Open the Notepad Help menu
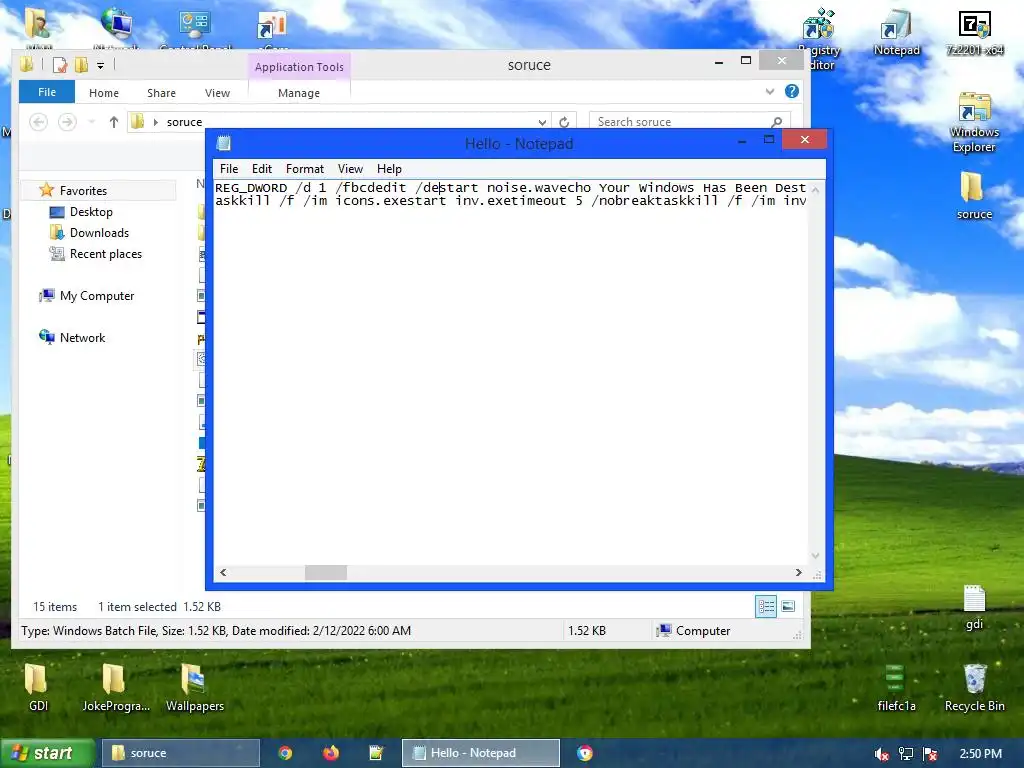This screenshot has height=768, width=1024. click(389, 169)
